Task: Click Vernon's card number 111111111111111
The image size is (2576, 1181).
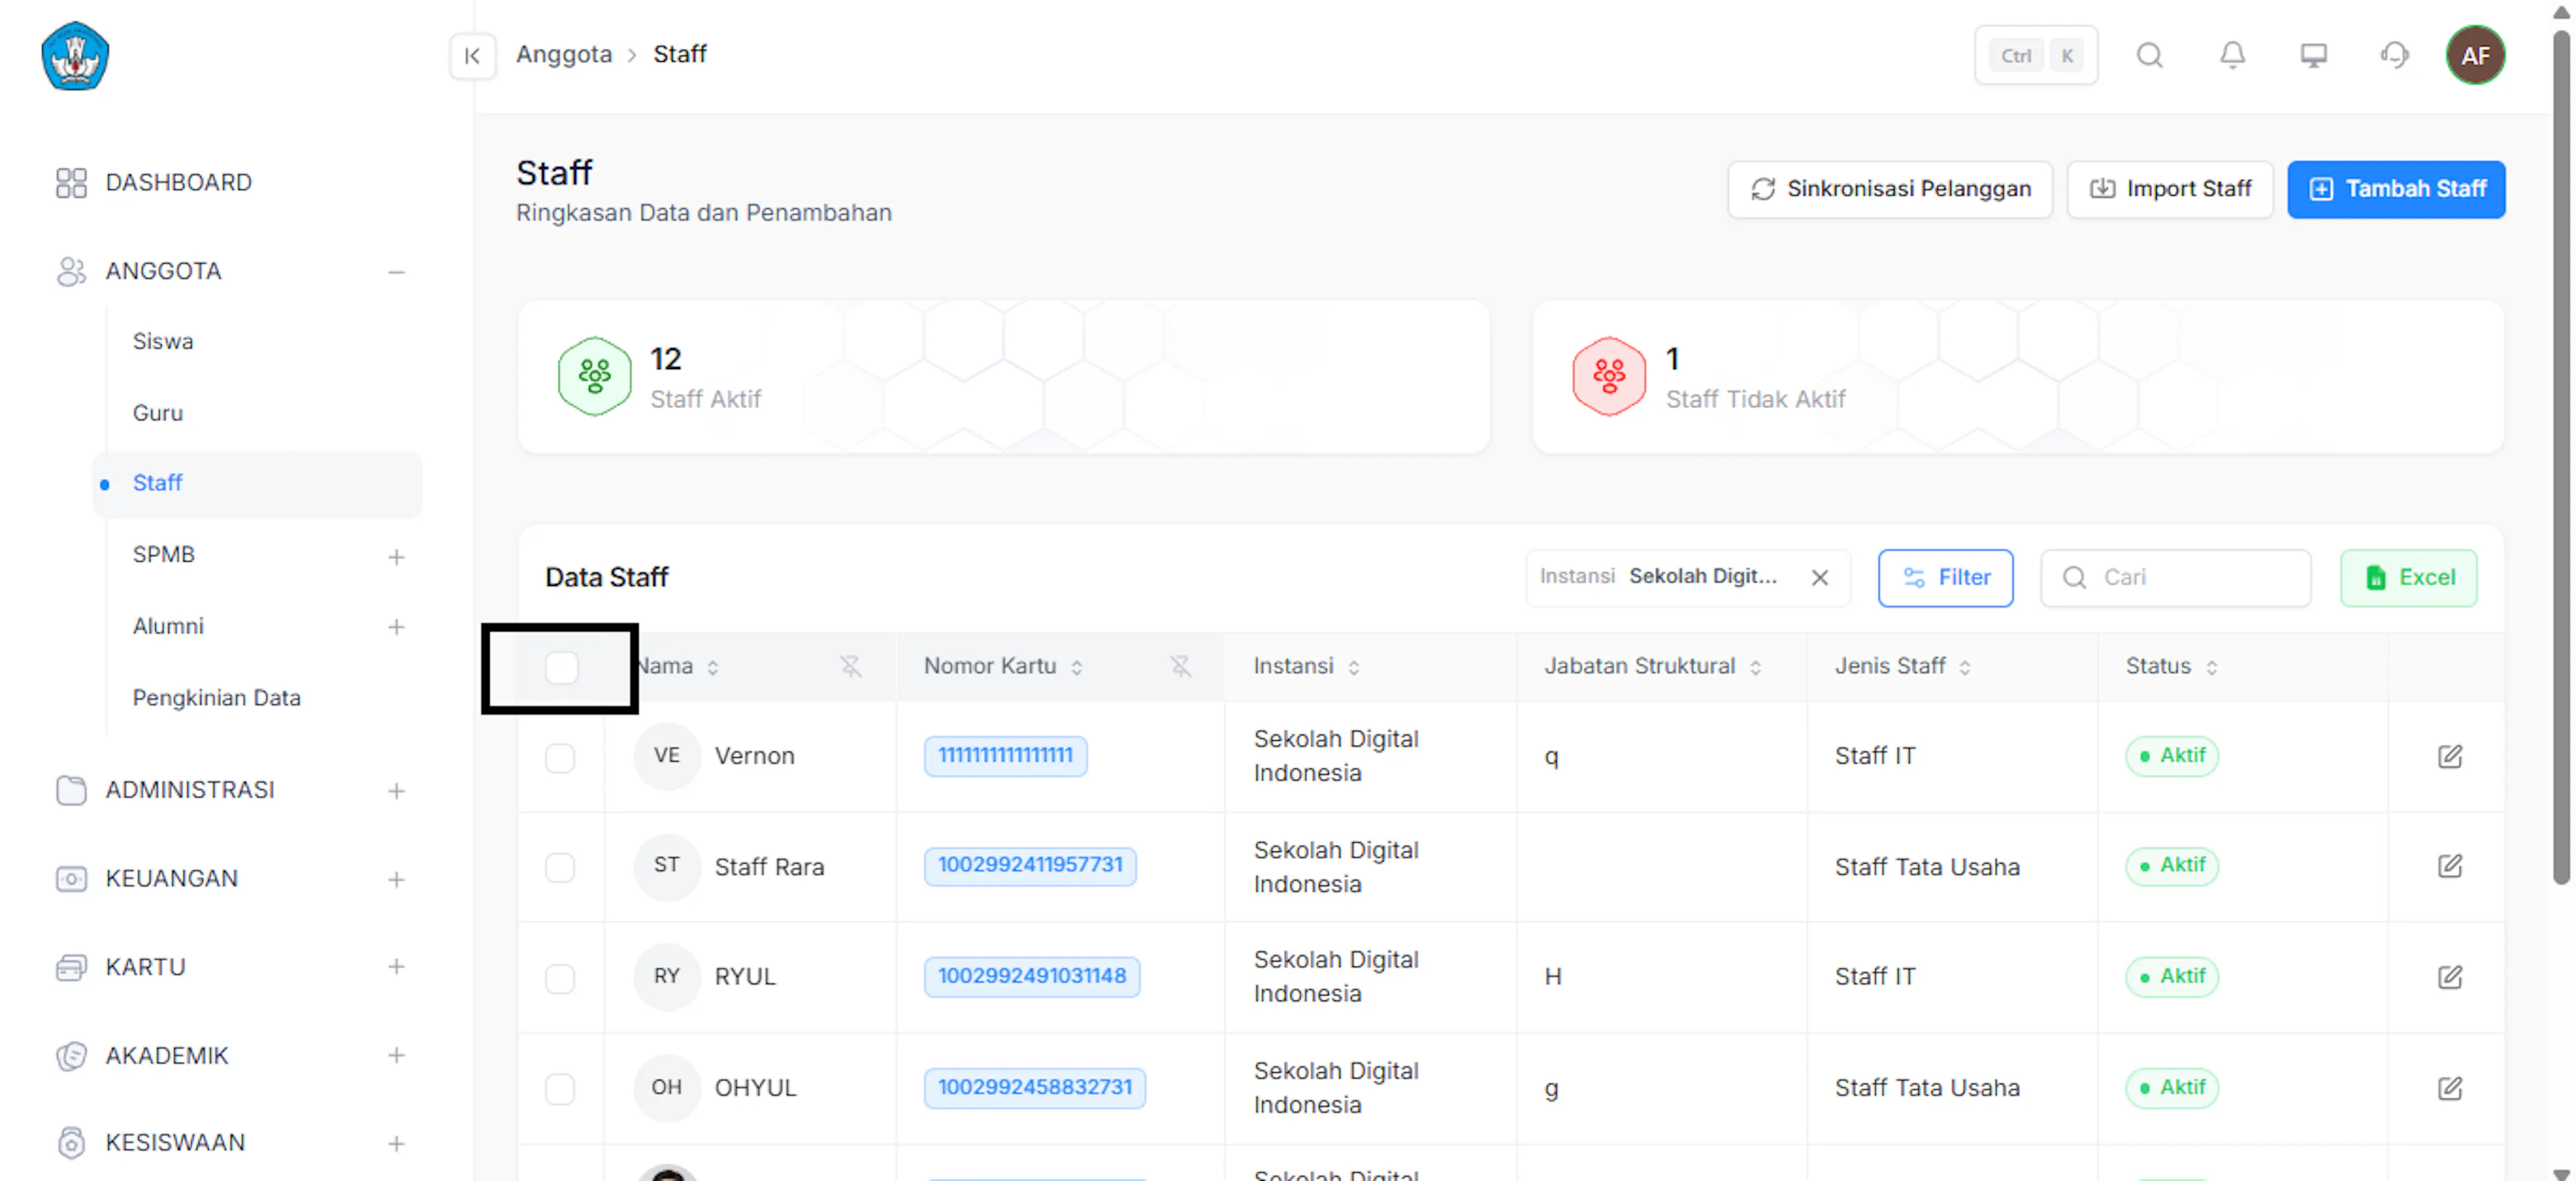Action: (1005, 755)
